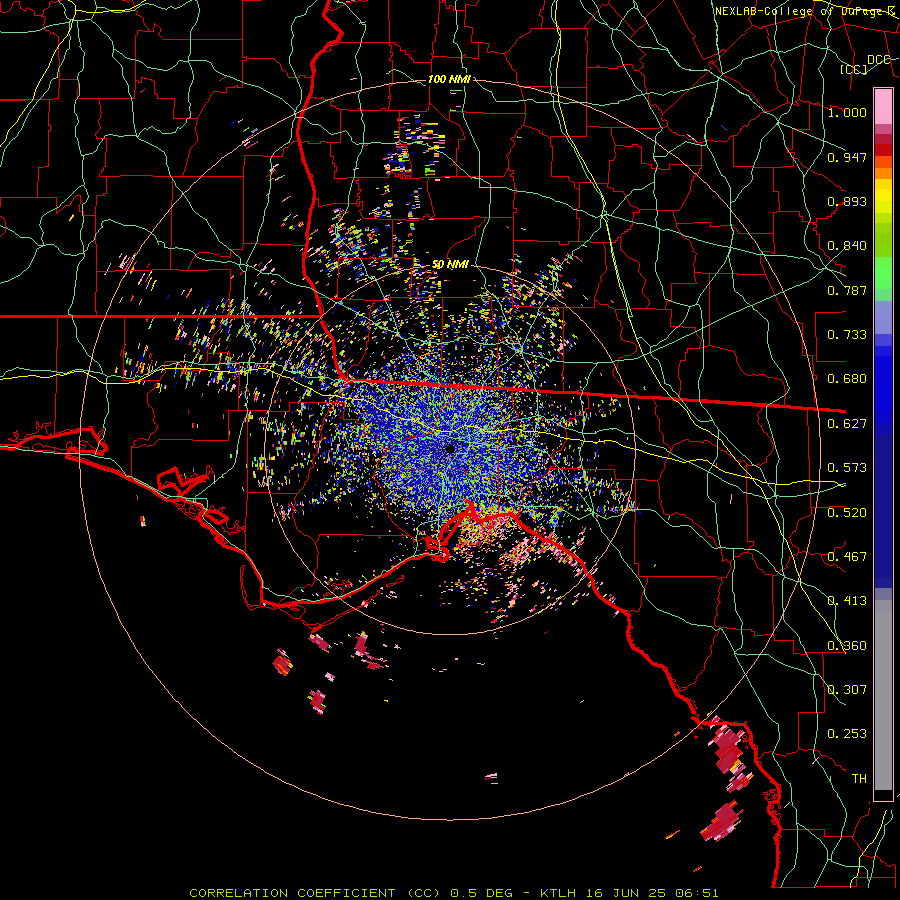Click the 0.893 color scale value

(847, 201)
